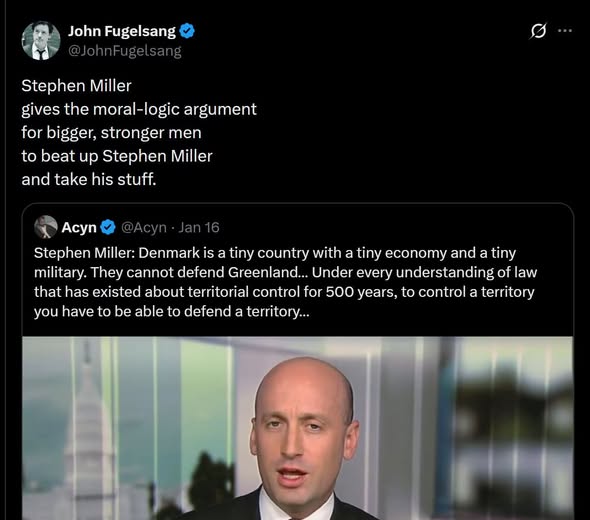590x520 pixels.
Task: Open the three-dot more options menu
Action: pos(565,31)
